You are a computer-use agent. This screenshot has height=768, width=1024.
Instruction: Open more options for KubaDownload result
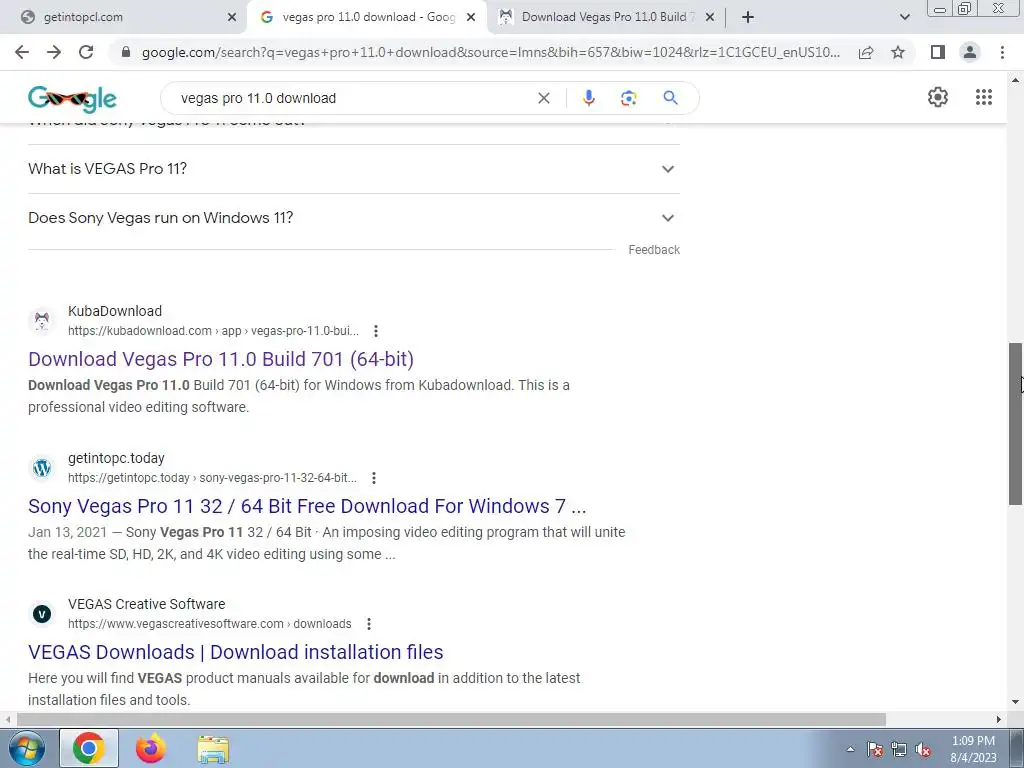pos(376,331)
